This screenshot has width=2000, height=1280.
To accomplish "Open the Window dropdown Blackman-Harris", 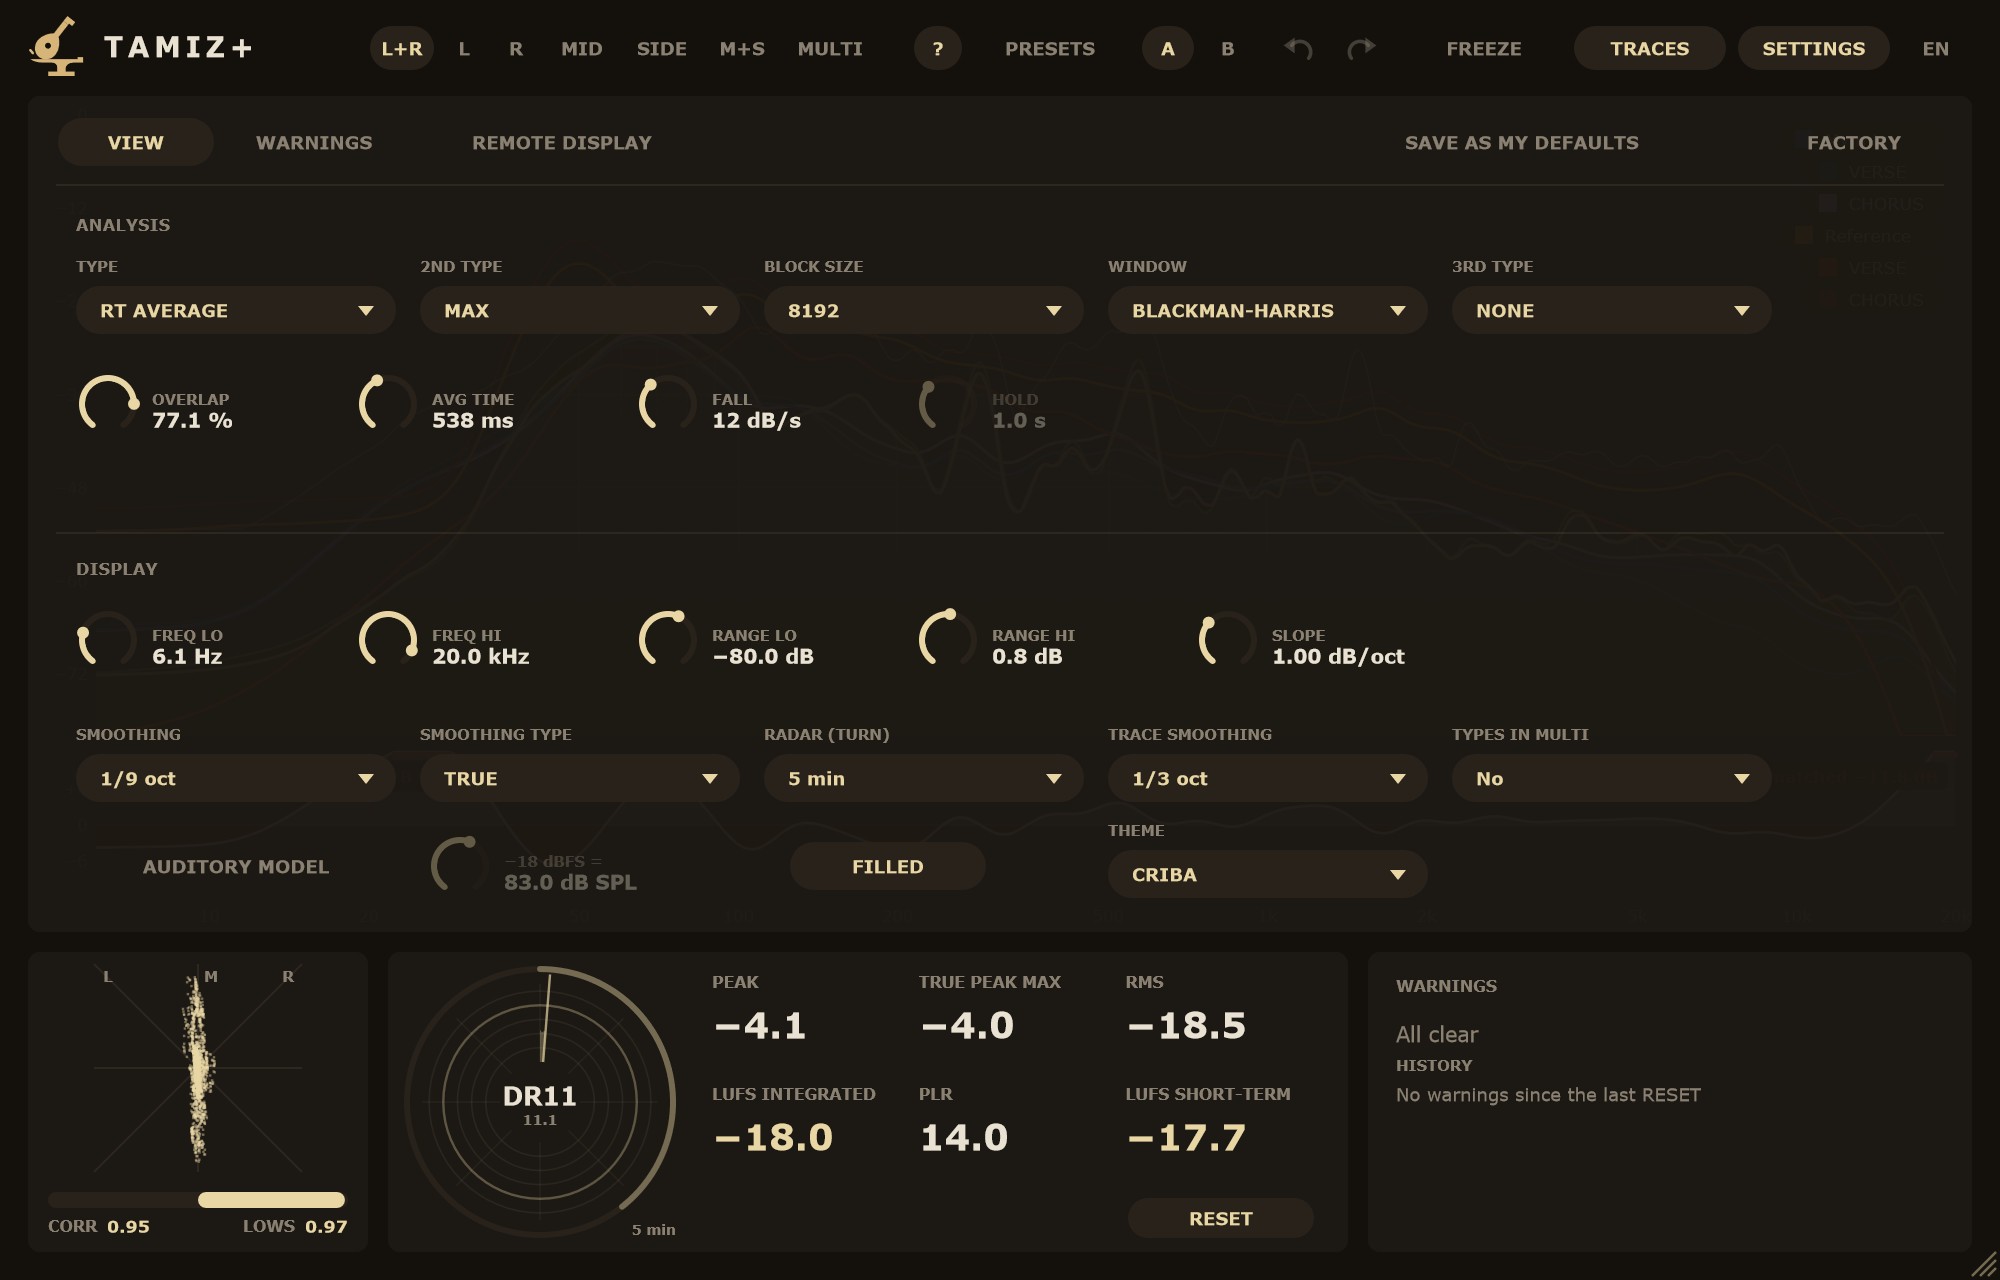I will point(1268,310).
